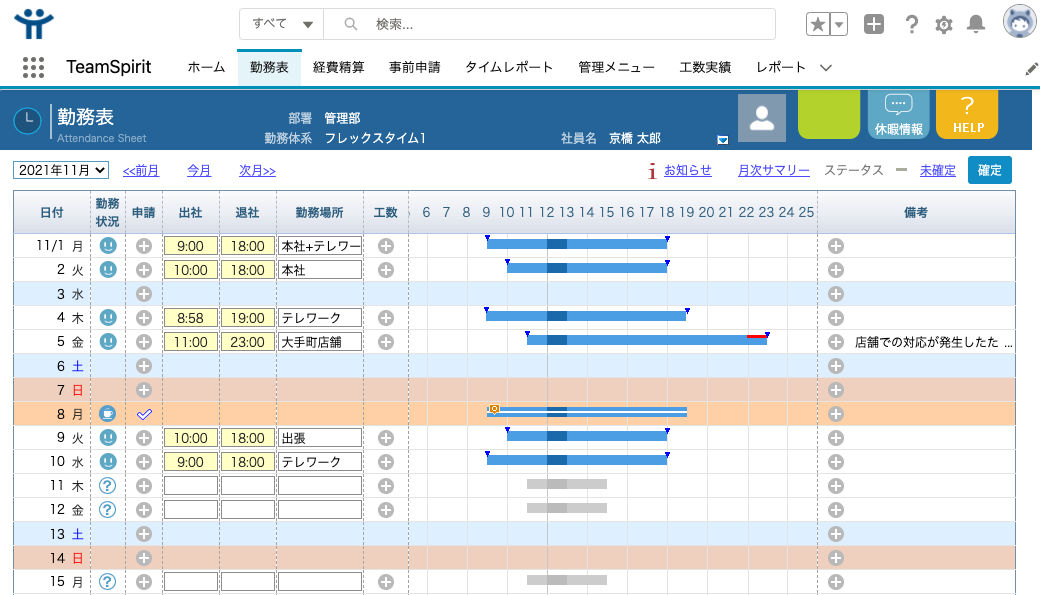Screen dimensions: 1040x595
Task: Click the 申請 plus icon for 11/1
Action: (144, 245)
